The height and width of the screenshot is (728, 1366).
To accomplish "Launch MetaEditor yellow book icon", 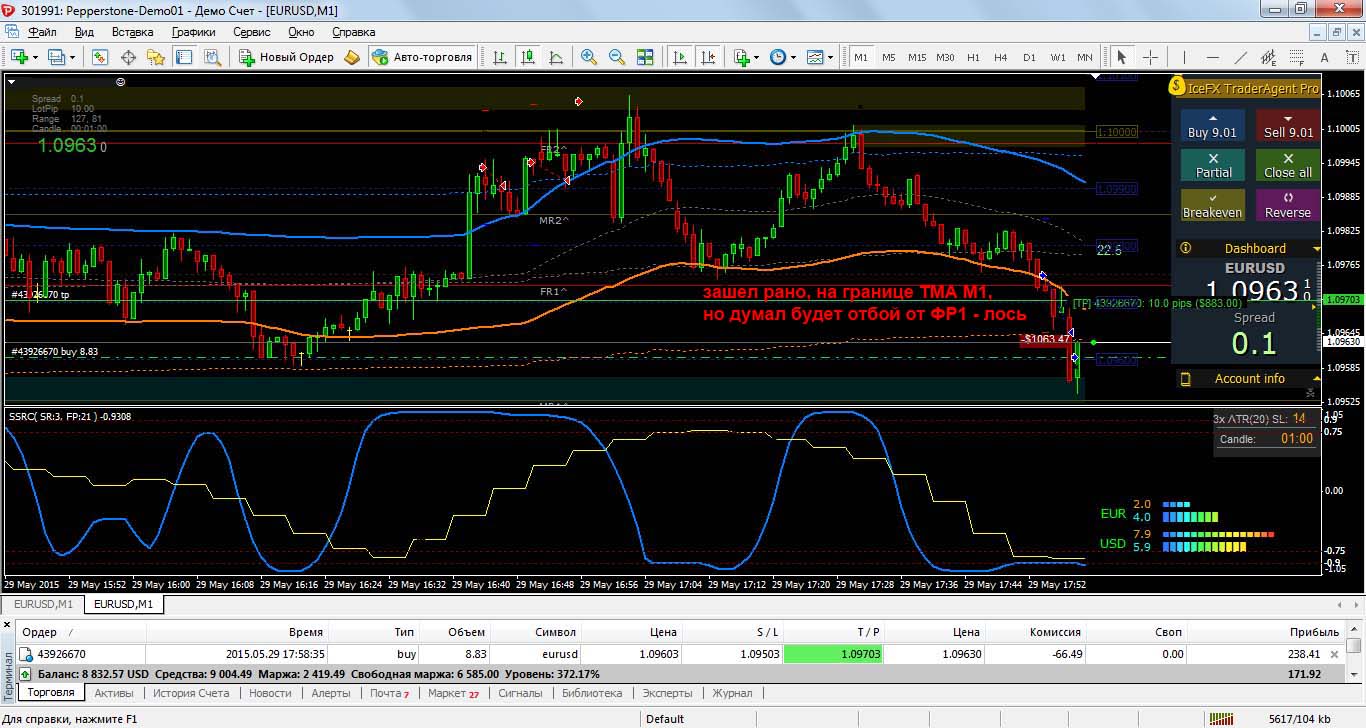I will 352,57.
